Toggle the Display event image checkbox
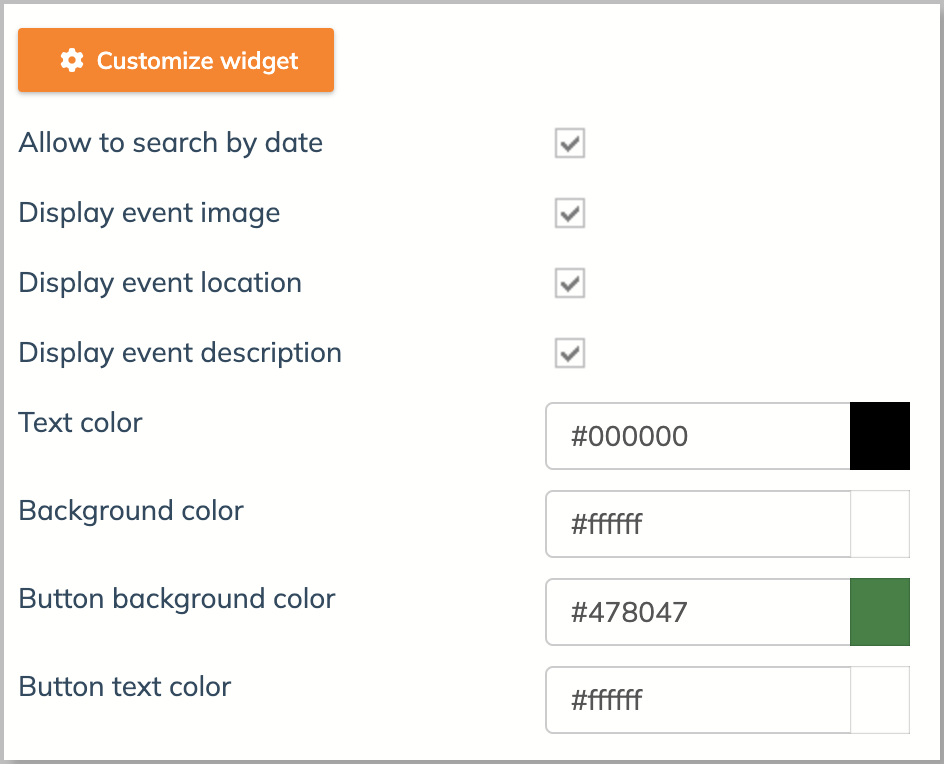Viewport: 944px width, 764px height. (570, 213)
